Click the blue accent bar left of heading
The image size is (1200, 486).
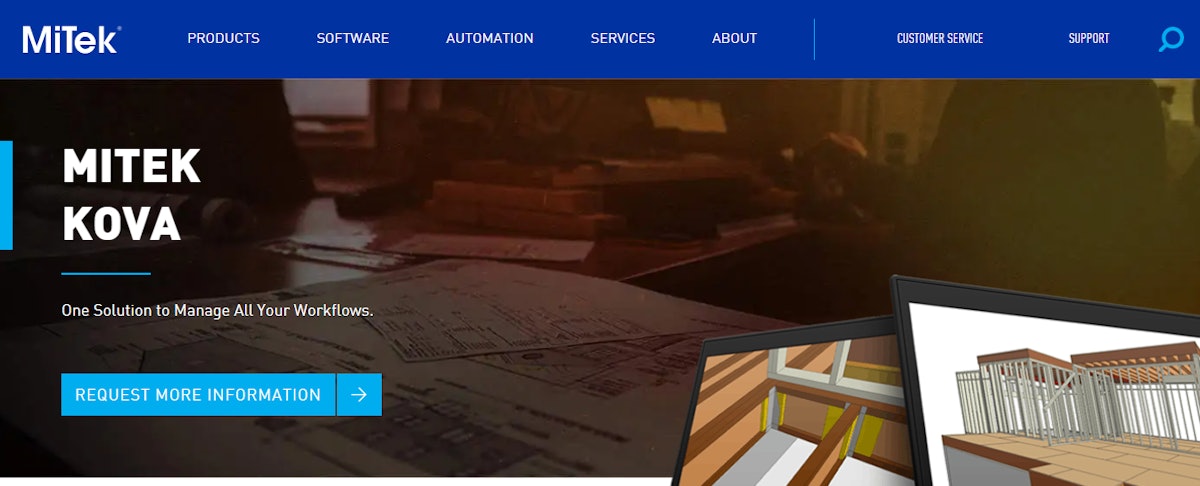tap(6, 195)
